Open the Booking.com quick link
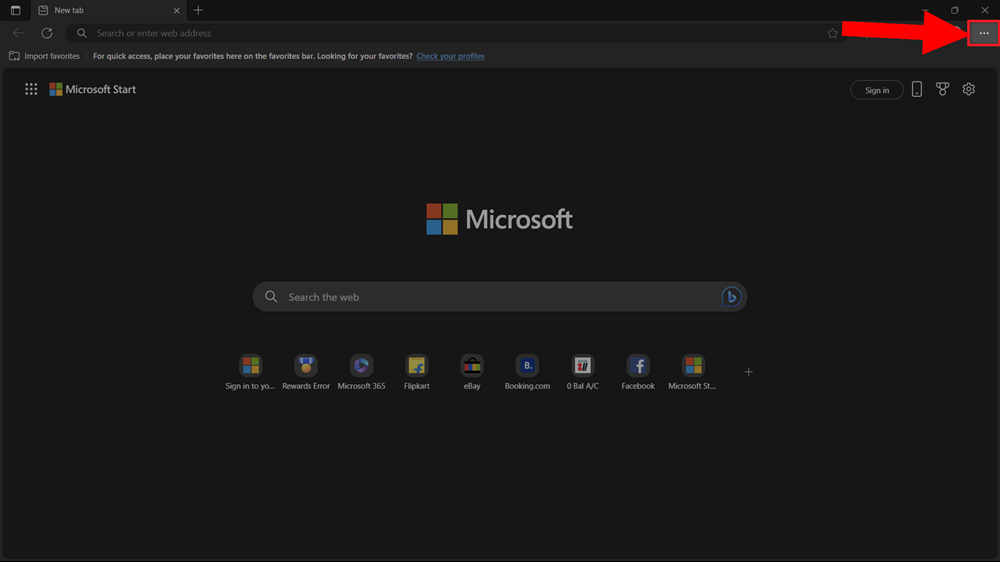Screen dimensions: 1000x562 tap(527, 372)
